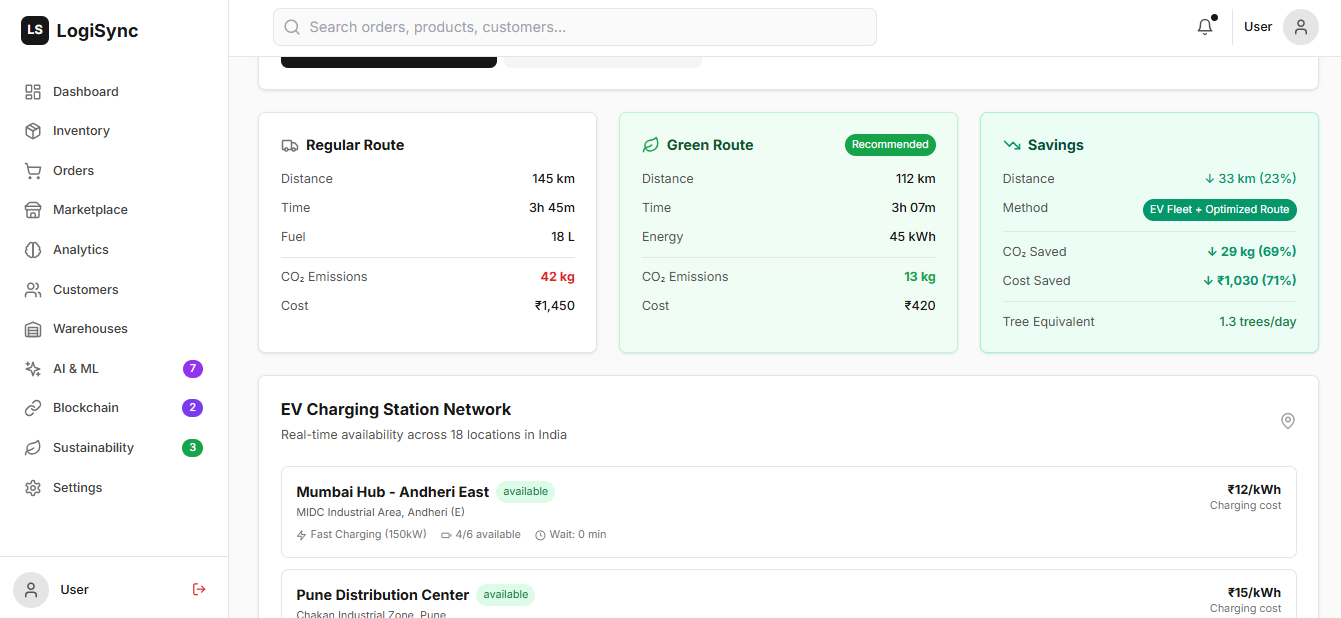Click the map pin icon in EV Charging Network
The width and height of the screenshot is (1341, 618).
(1288, 421)
